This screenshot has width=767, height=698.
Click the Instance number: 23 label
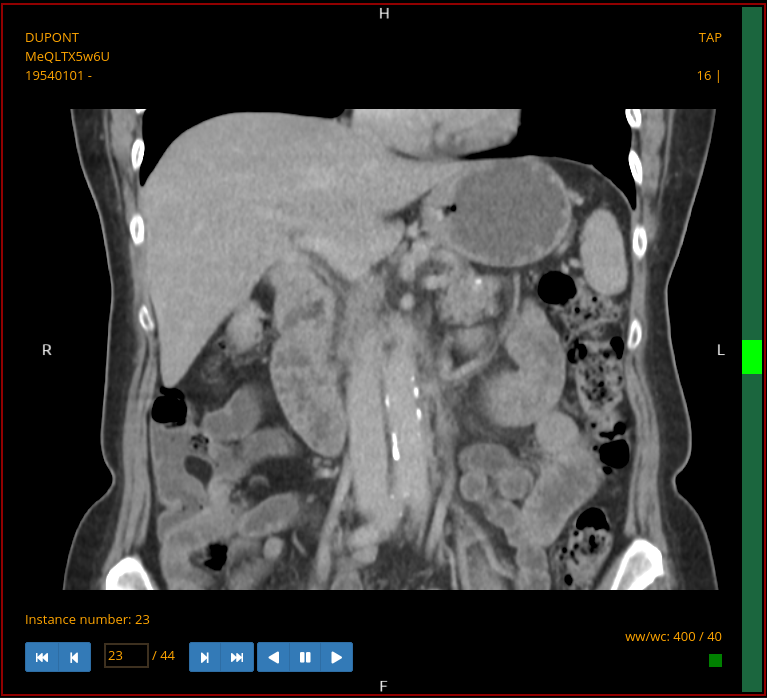pyautogui.click(x=87, y=619)
